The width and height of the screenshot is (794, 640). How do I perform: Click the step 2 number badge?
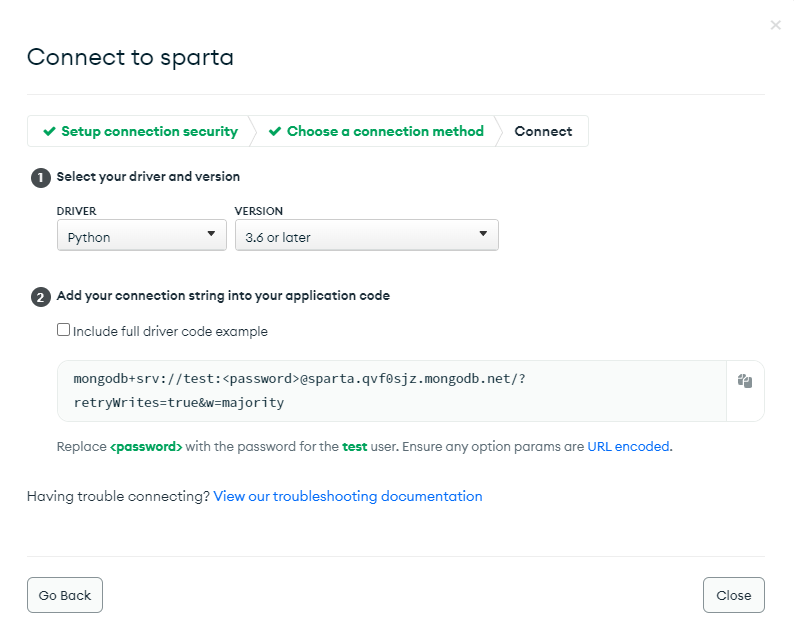[41, 297]
